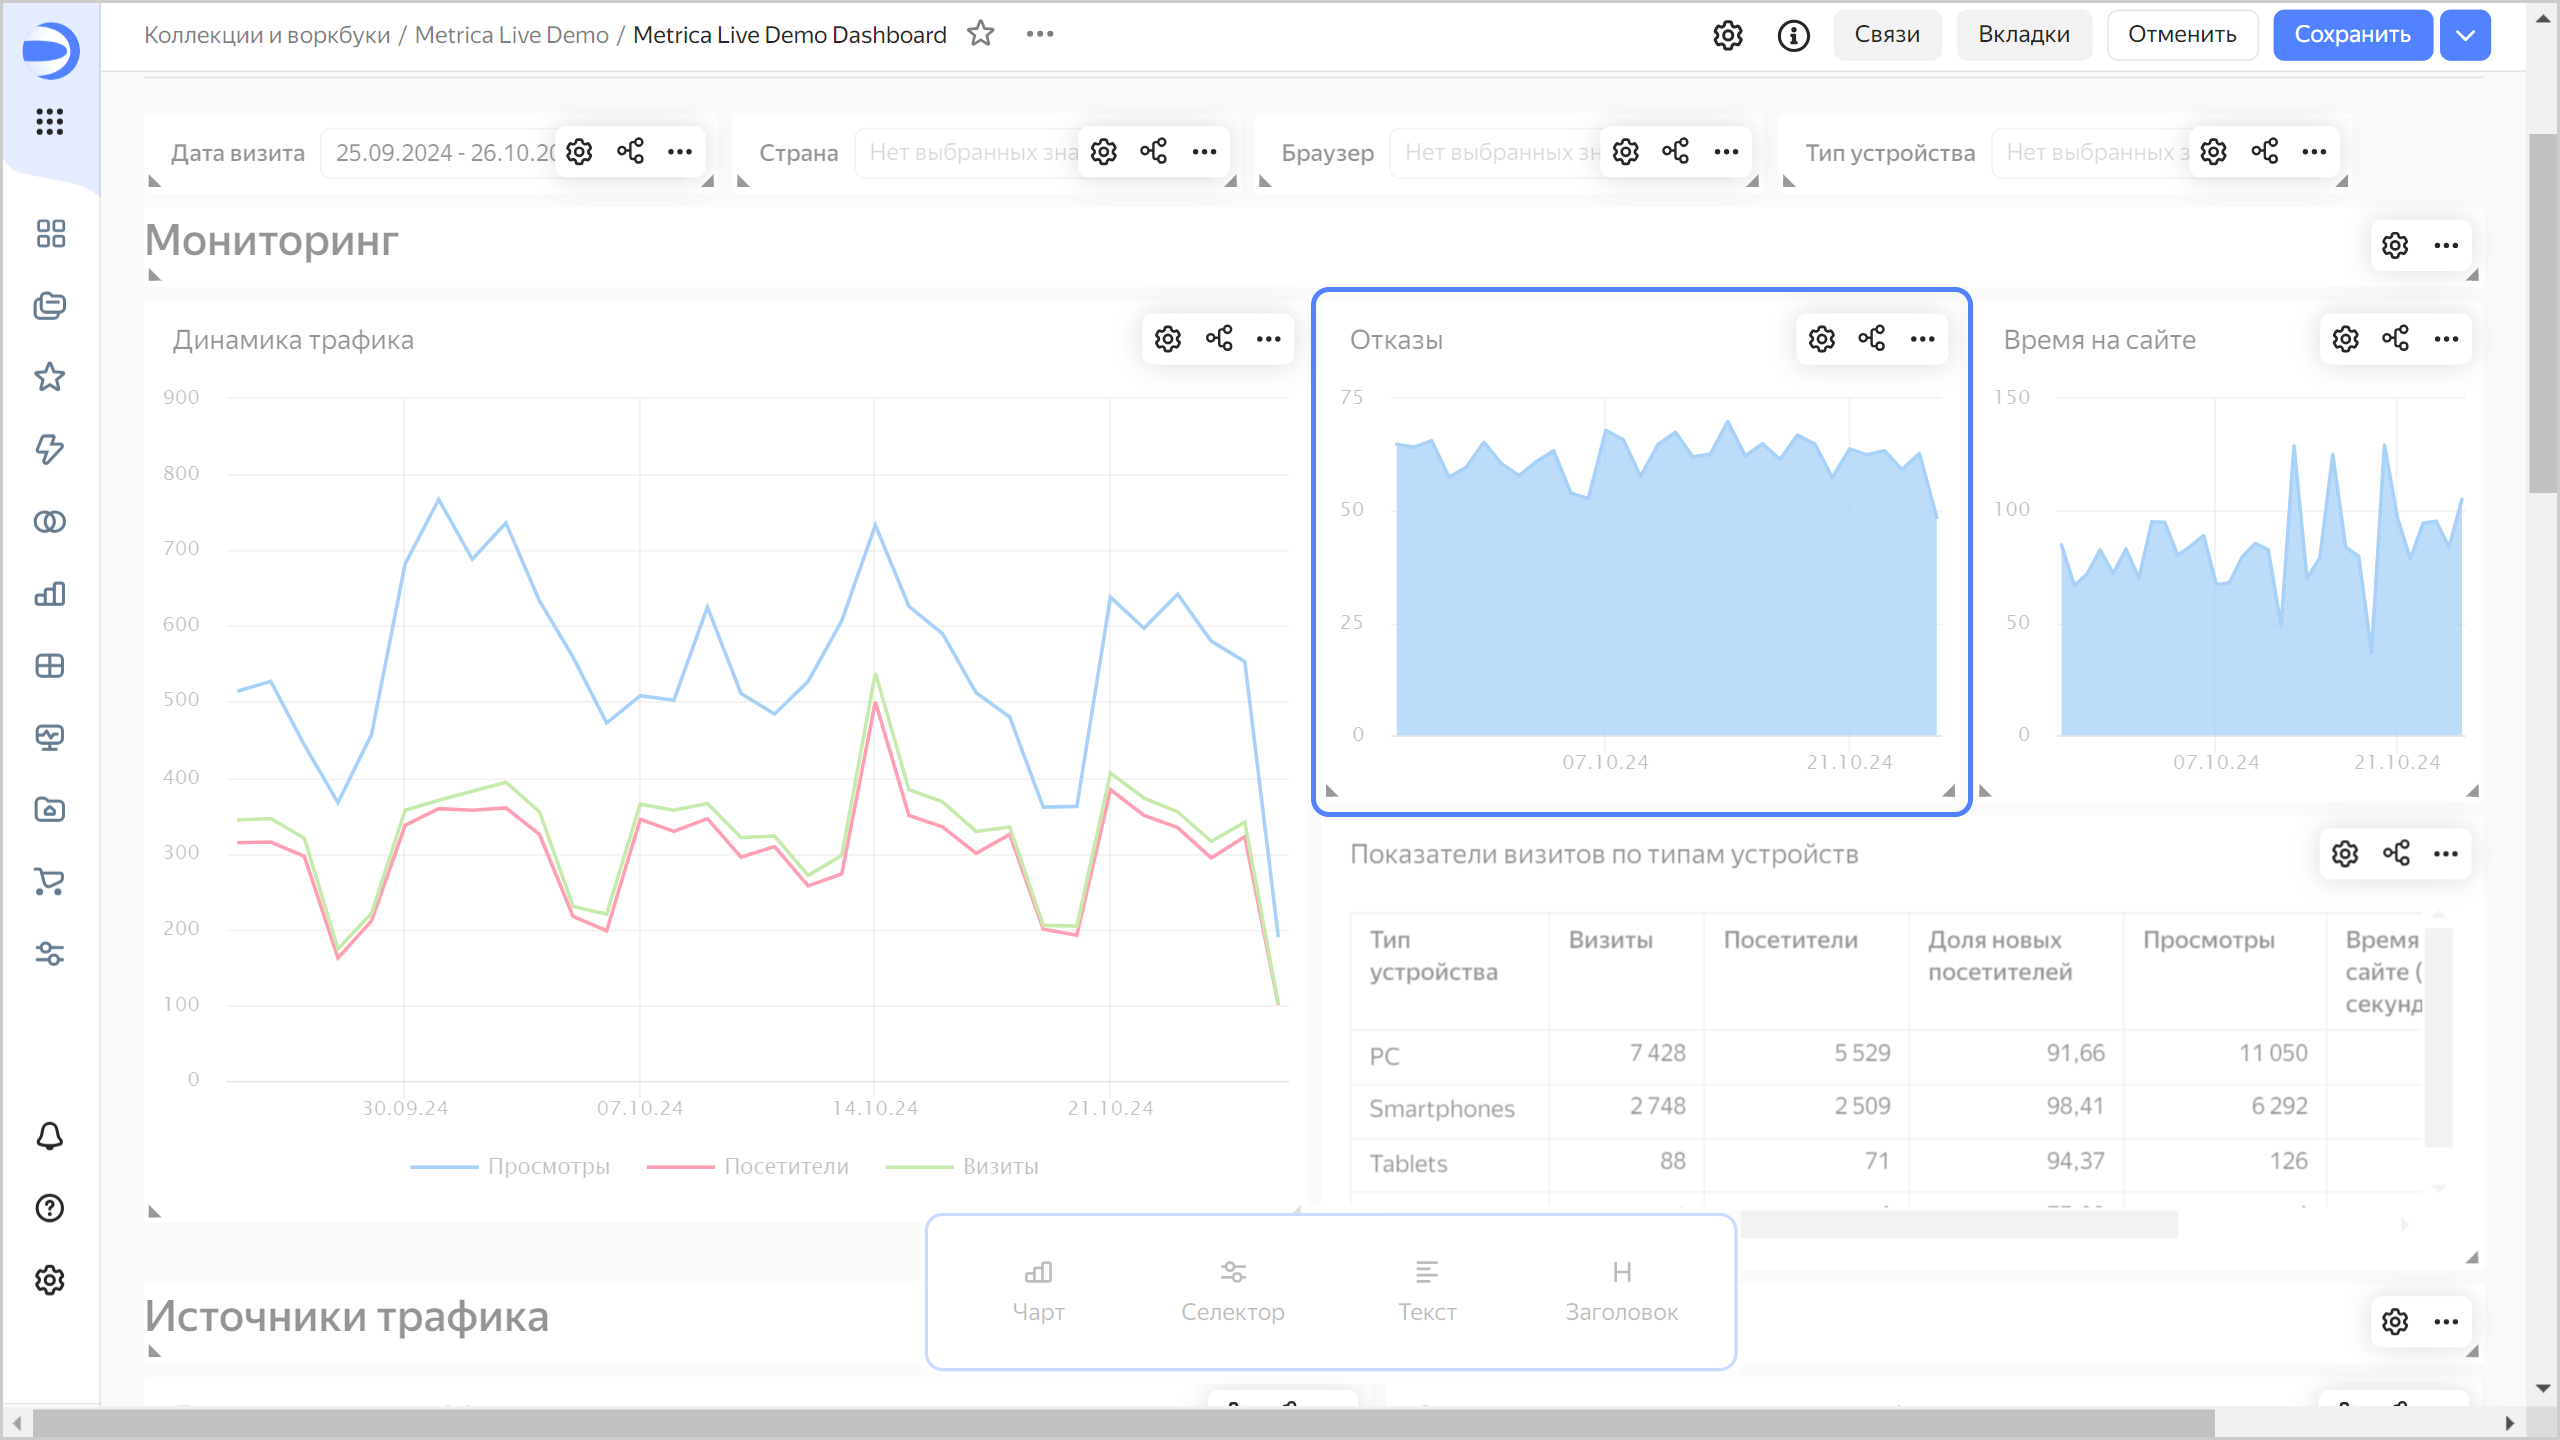Open all services grid icon in sidebar
Image resolution: width=2560 pixels, height=1440 pixels.
coord(50,122)
